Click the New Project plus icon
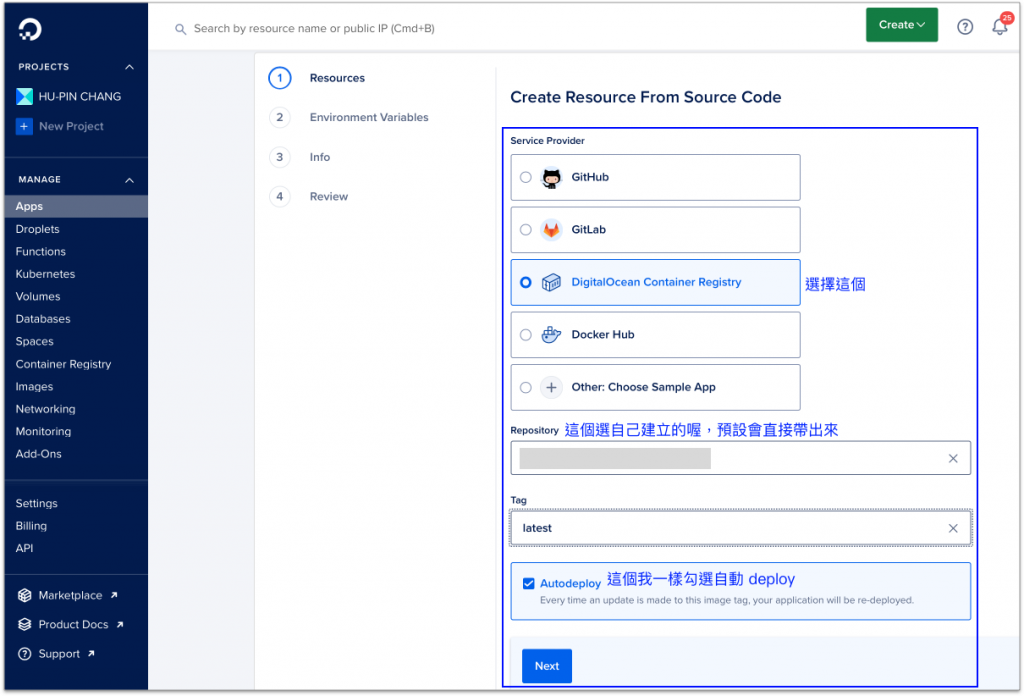This screenshot has height=696, width=1024. pyautogui.click(x=24, y=126)
